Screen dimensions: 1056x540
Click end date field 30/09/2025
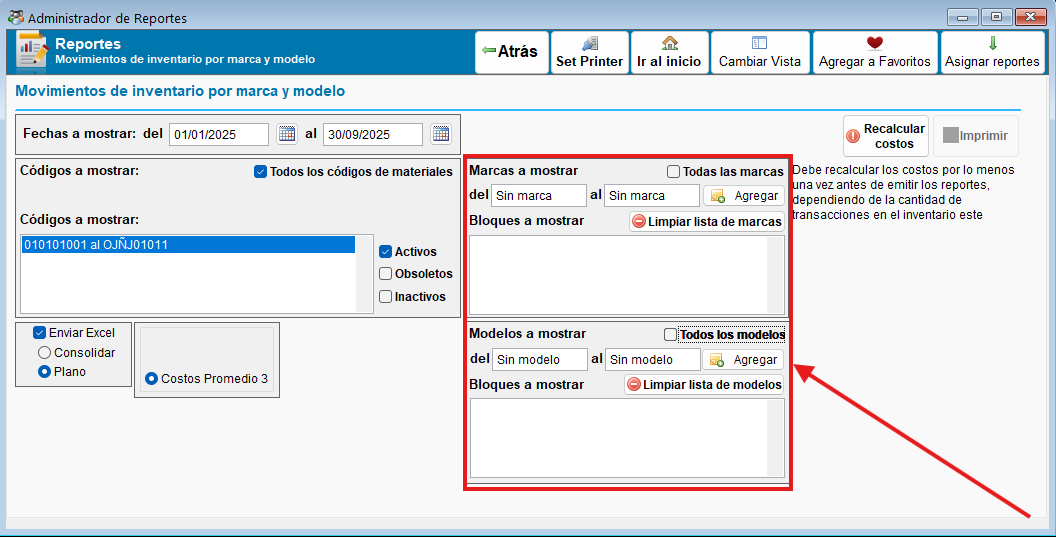point(373,135)
